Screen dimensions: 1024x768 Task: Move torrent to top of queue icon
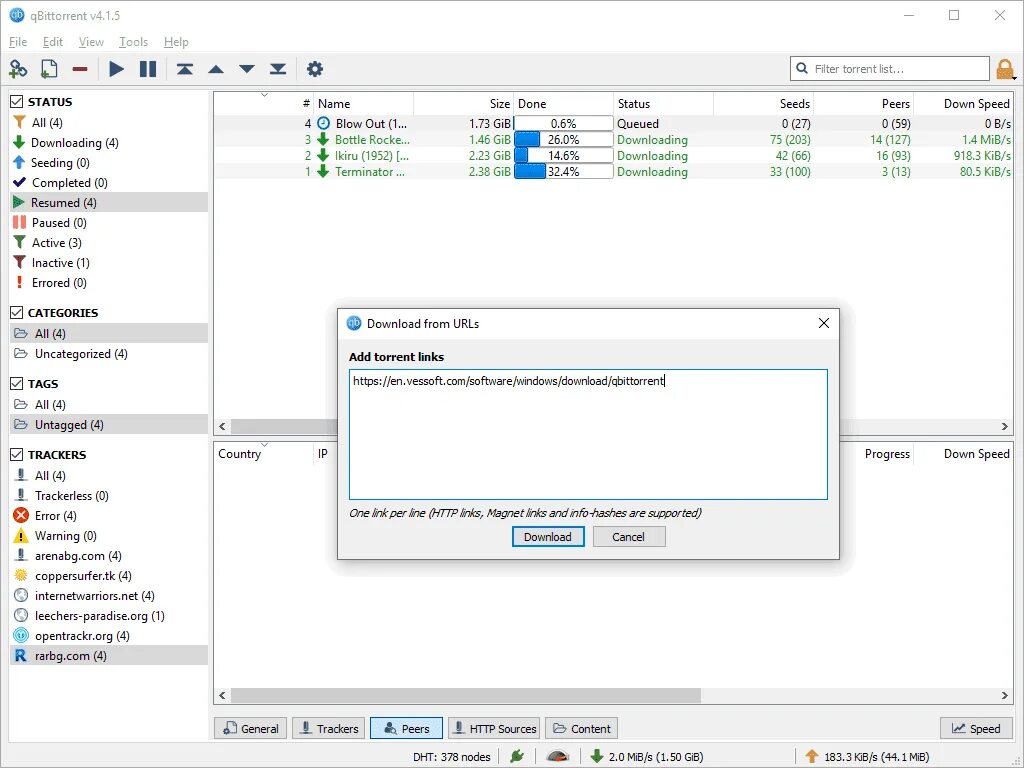tap(185, 69)
